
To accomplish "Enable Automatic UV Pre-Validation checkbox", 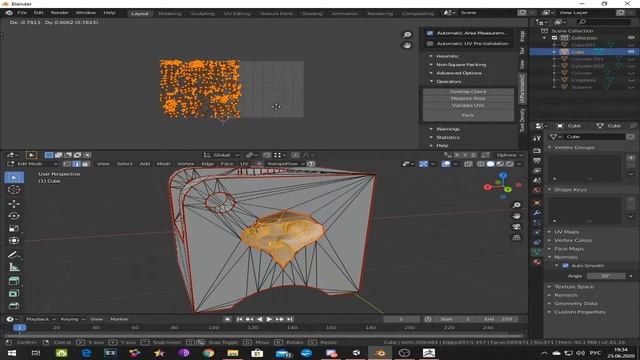I will (430, 44).
